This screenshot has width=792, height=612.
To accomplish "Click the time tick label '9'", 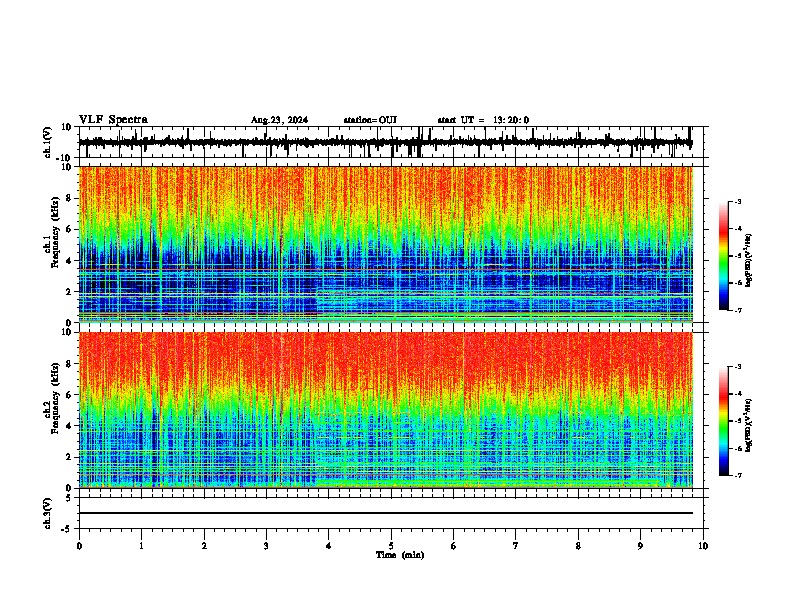I will pos(640,546).
